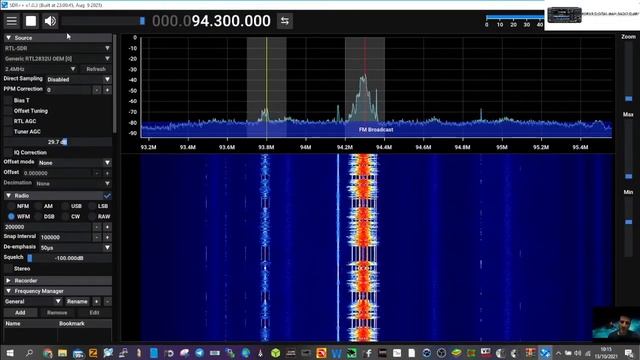Screen dimensions: 640x360
Task: Select DSB demodulation mode
Action: point(38,217)
